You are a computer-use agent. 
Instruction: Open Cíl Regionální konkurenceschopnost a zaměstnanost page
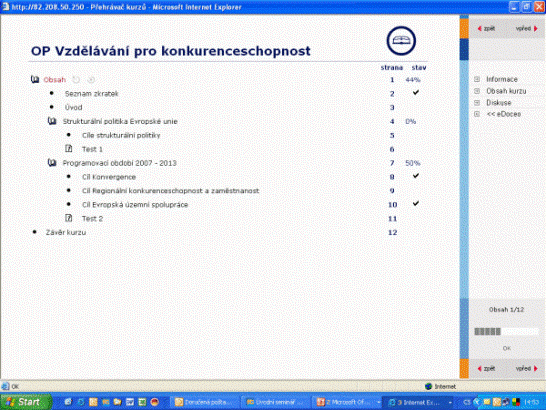pyautogui.click(x=171, y=191)
